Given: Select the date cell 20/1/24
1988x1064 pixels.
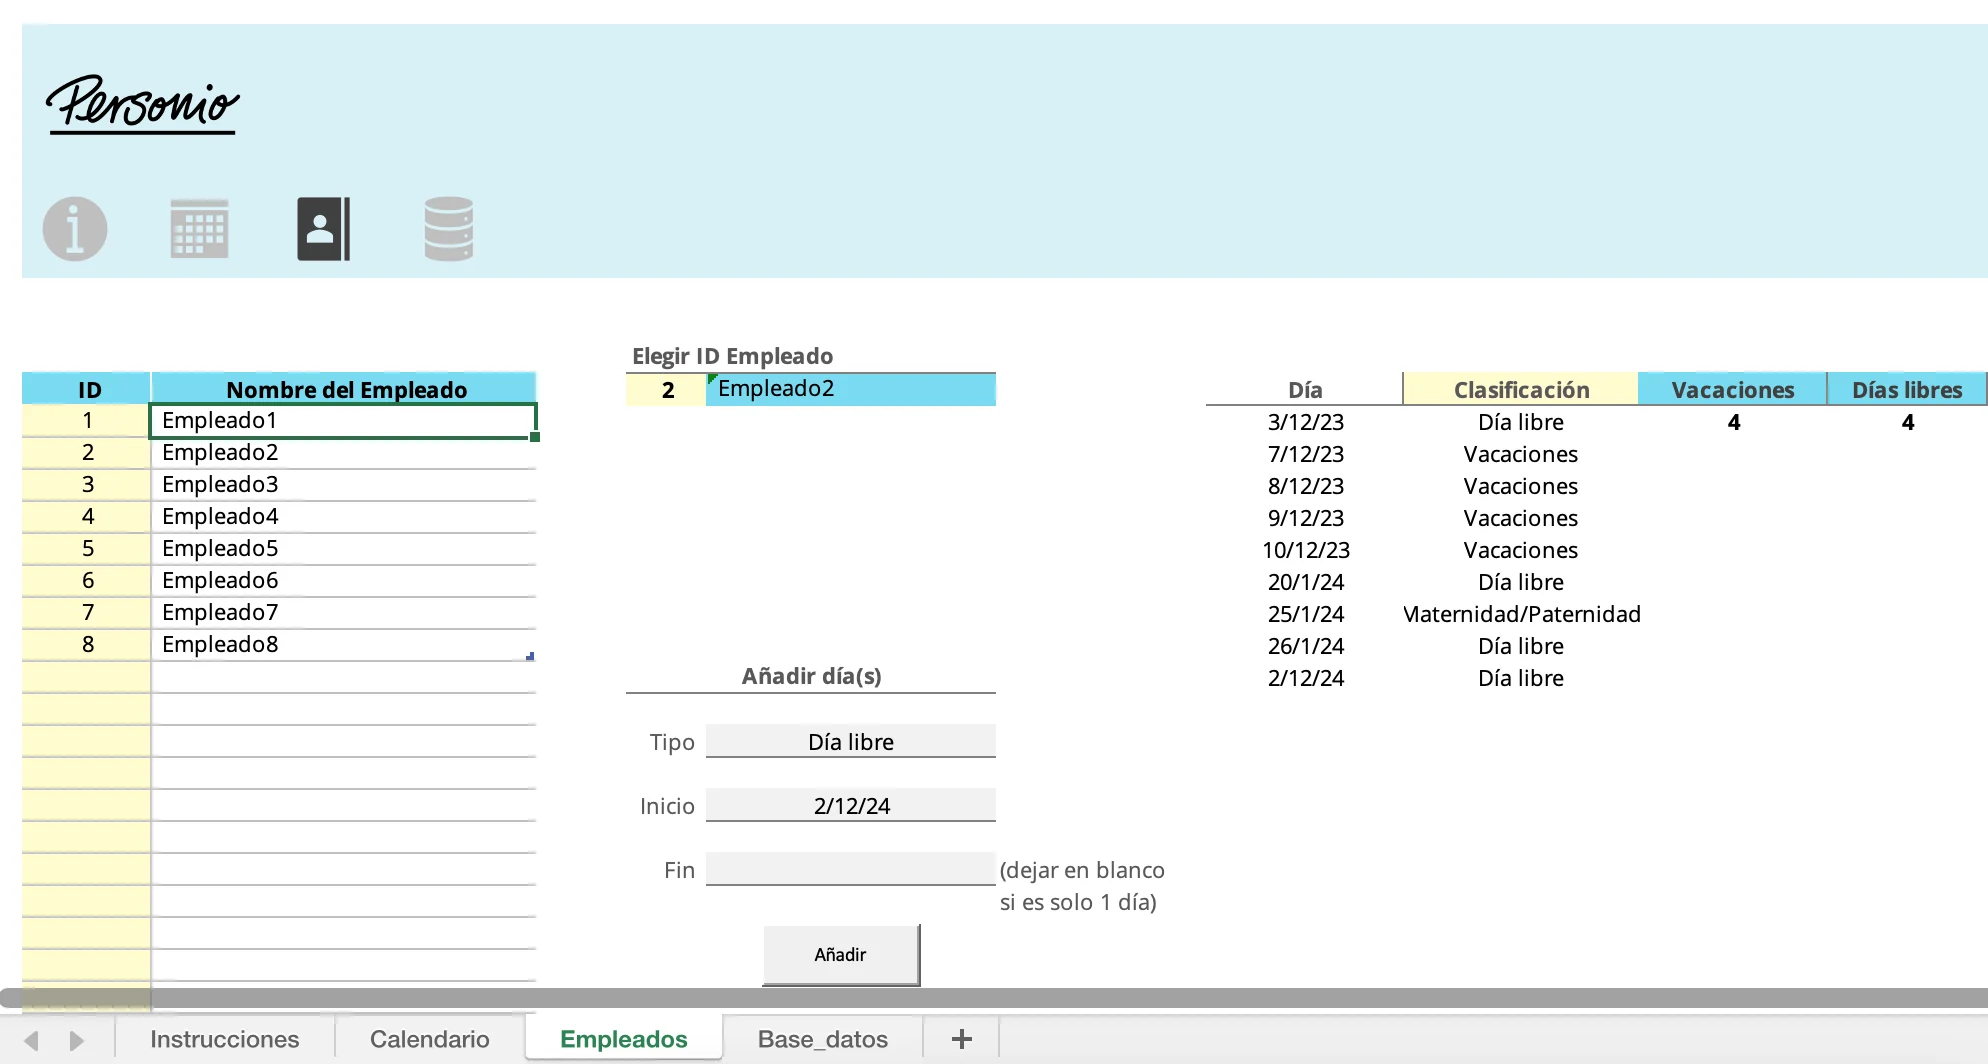Looking at the screenshot, I should click(1305, 582).
